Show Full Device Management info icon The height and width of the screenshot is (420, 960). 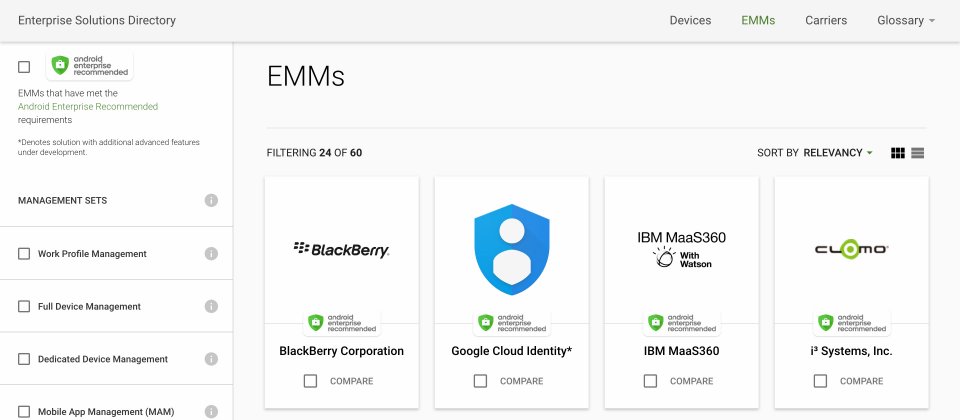pos(211,306)
